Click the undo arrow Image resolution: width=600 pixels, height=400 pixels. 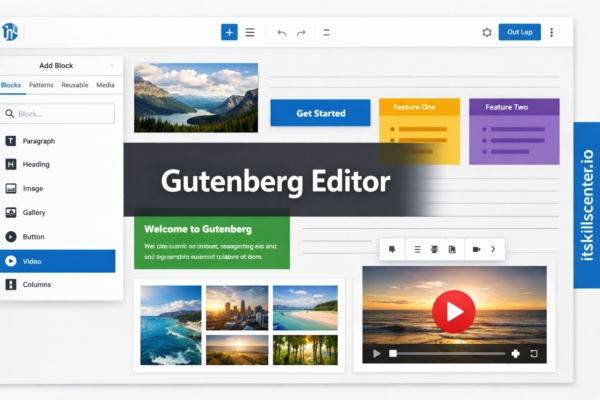[x=281, y=32]
